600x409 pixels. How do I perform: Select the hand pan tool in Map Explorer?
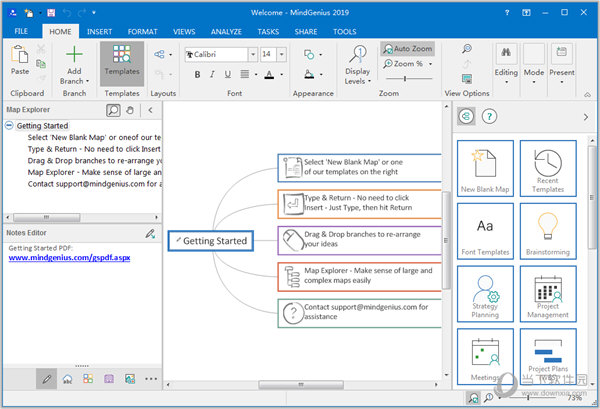coord(130,111)
